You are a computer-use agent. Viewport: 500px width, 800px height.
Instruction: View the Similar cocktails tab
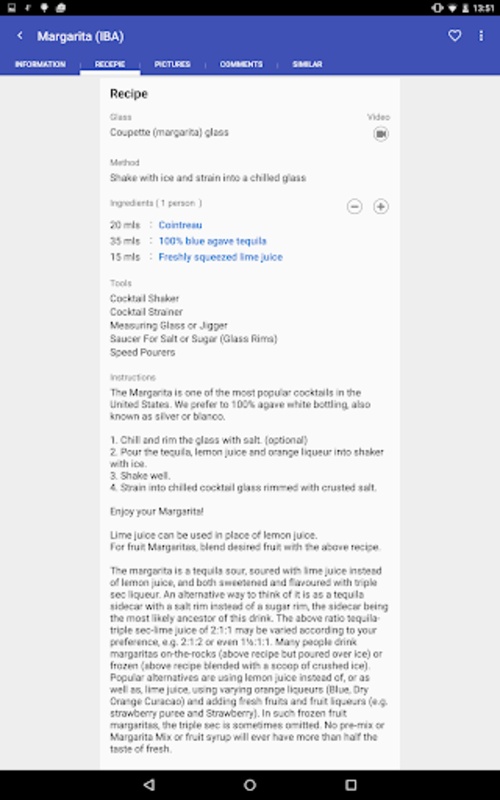coord(307,64)
